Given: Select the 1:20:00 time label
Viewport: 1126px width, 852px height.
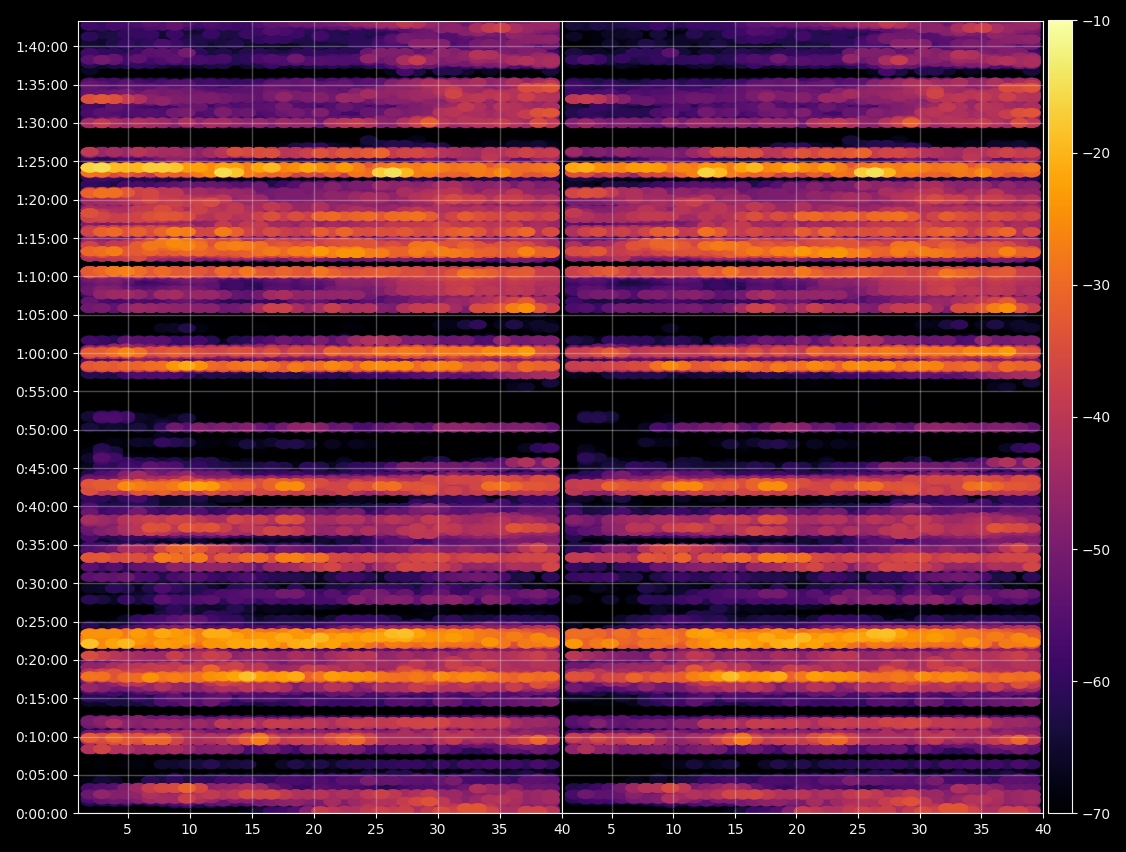Looking at the screenshot, I should [x=42, y=200].
